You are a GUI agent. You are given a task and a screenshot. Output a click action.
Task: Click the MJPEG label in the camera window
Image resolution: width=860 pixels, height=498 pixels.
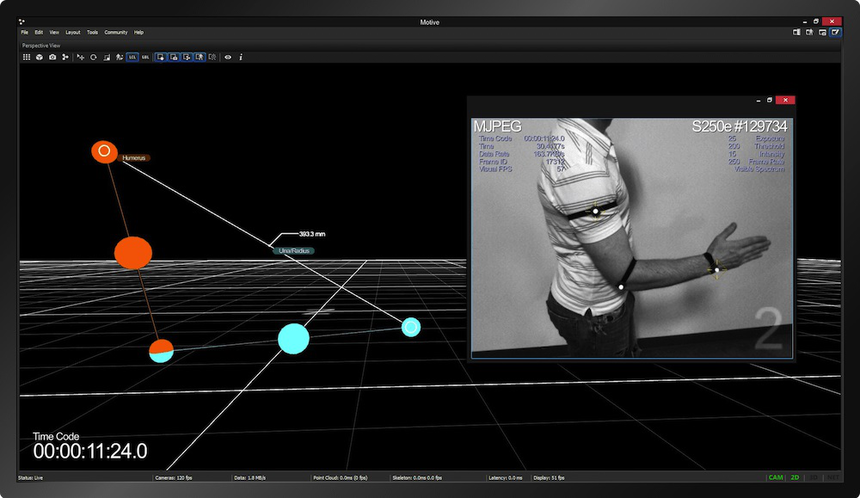tap(497, 127)
